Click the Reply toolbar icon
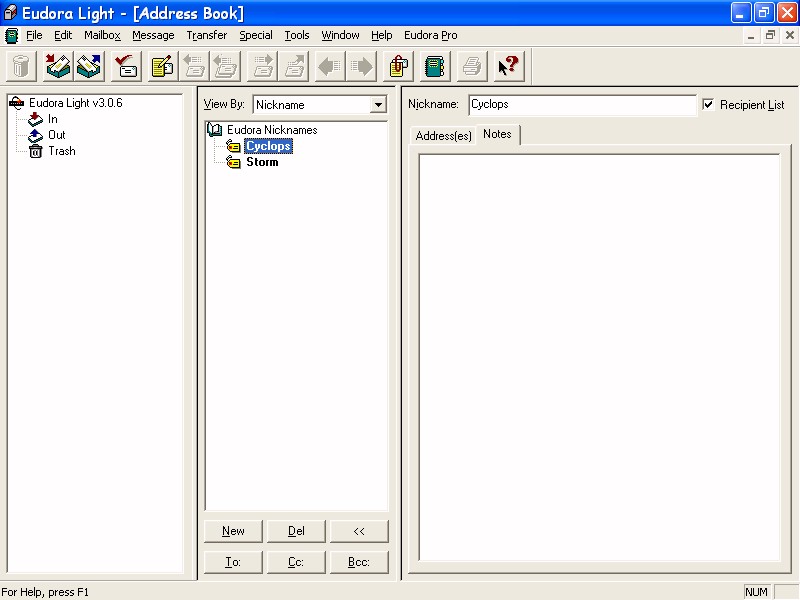 click(x=194, y=66)
